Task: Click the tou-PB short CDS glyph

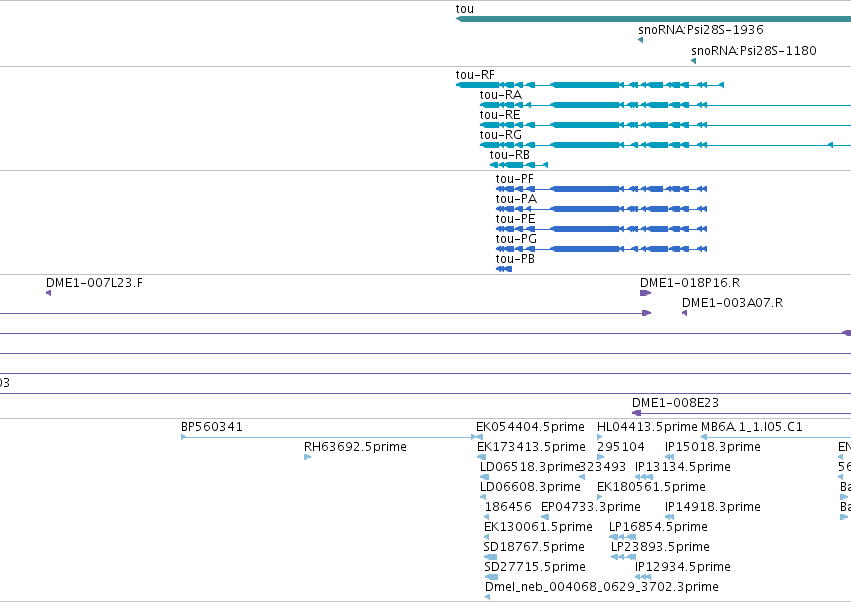Action: click(504, 269)
